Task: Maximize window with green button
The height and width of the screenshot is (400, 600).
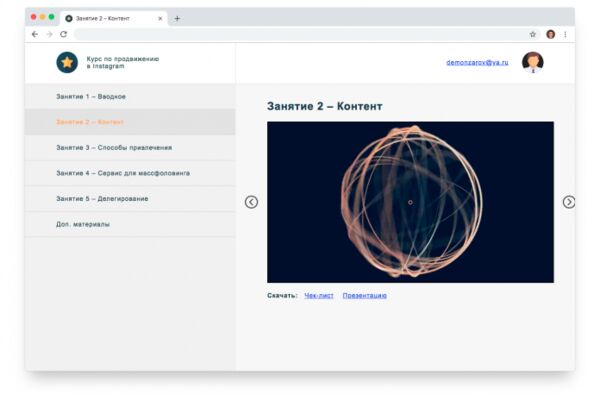Action: coord(51,17)
